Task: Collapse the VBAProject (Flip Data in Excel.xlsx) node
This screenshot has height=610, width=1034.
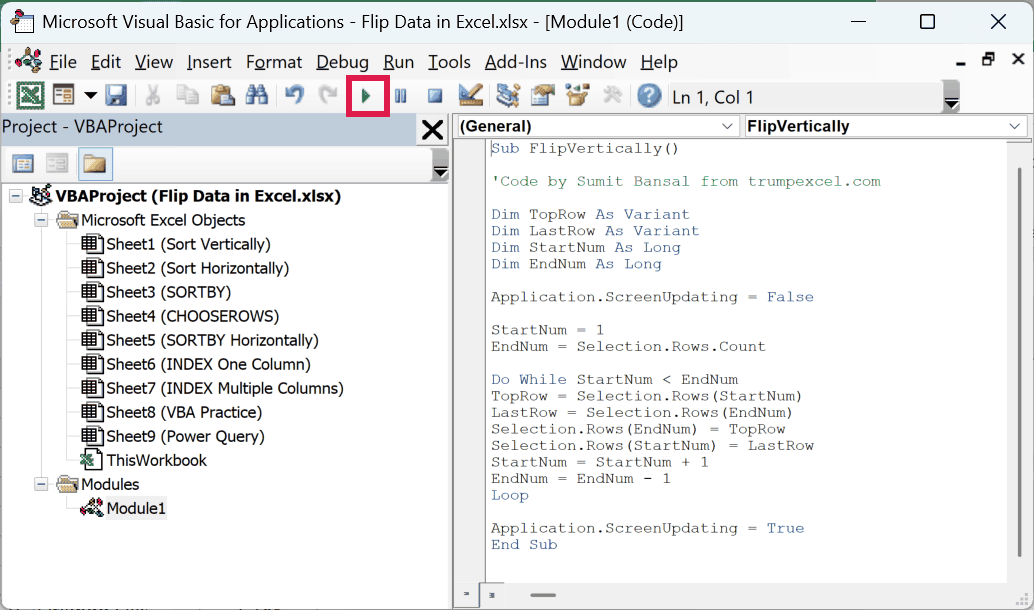Action: [x=16, y=196]
